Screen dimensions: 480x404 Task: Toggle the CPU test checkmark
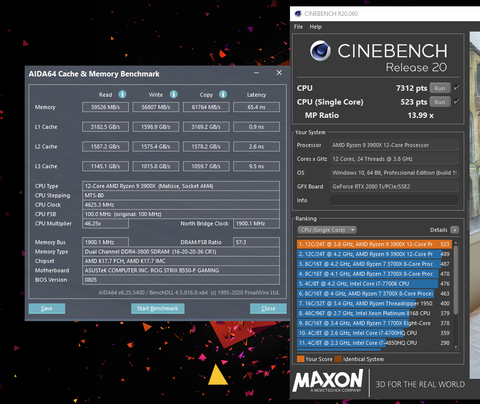[457, 88]
